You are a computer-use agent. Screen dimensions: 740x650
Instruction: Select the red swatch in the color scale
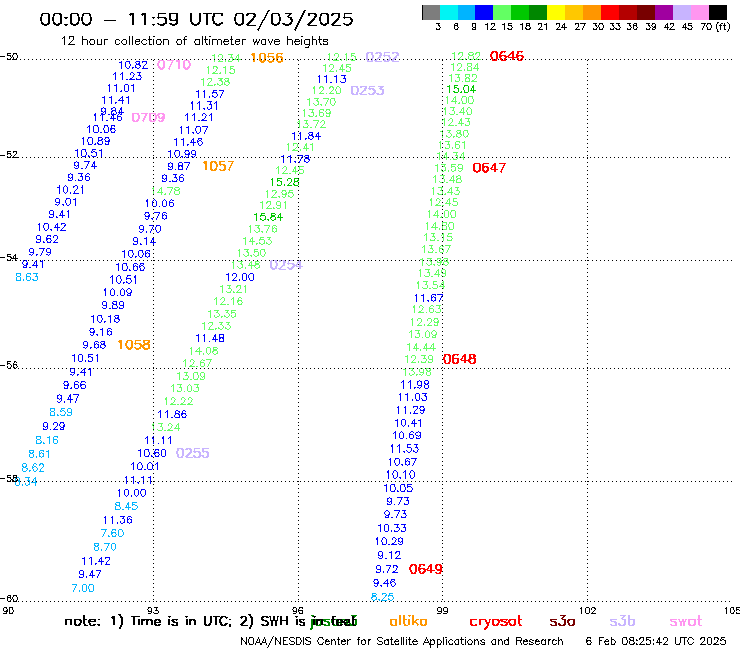click(610, 12)
